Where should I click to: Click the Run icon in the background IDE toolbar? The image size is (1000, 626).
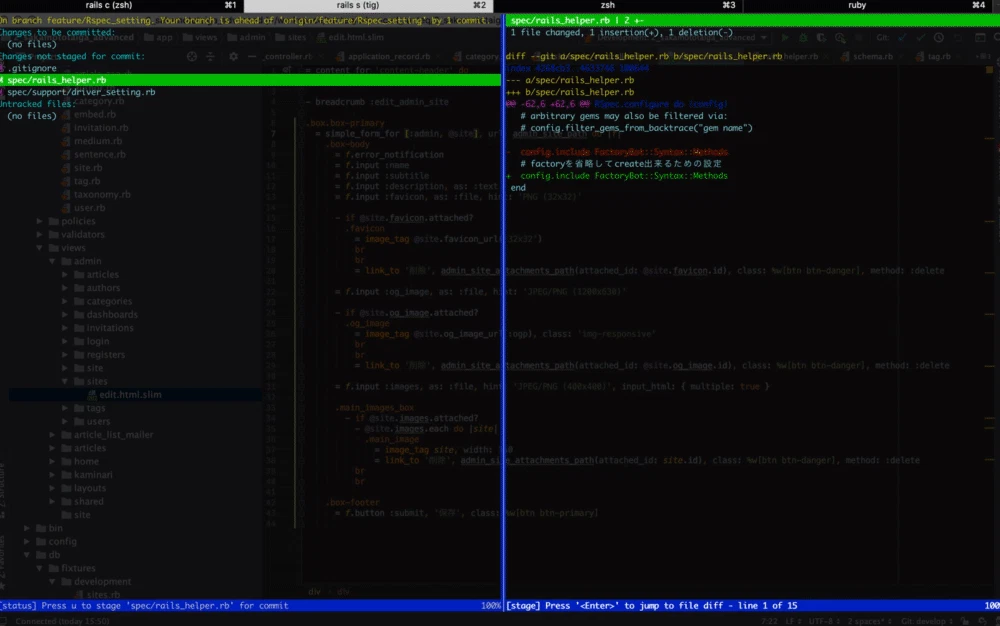[784, 38]
